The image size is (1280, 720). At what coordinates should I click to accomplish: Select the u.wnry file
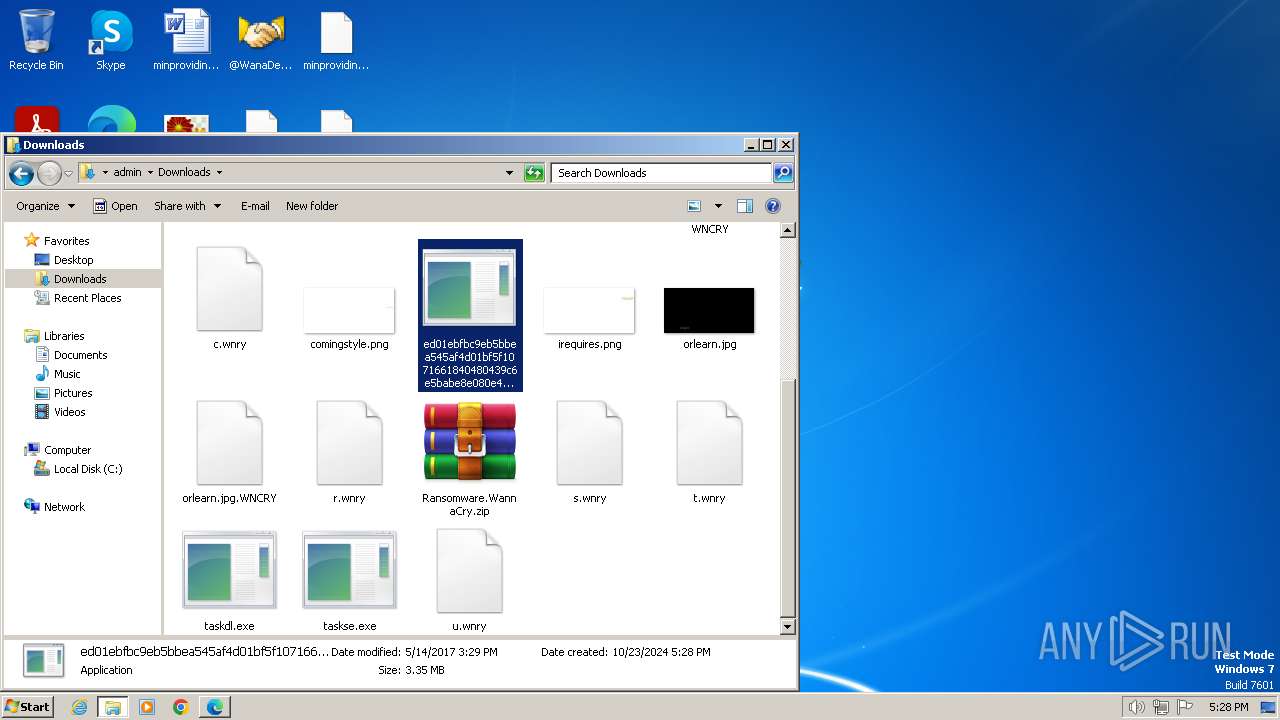(469, 580)
